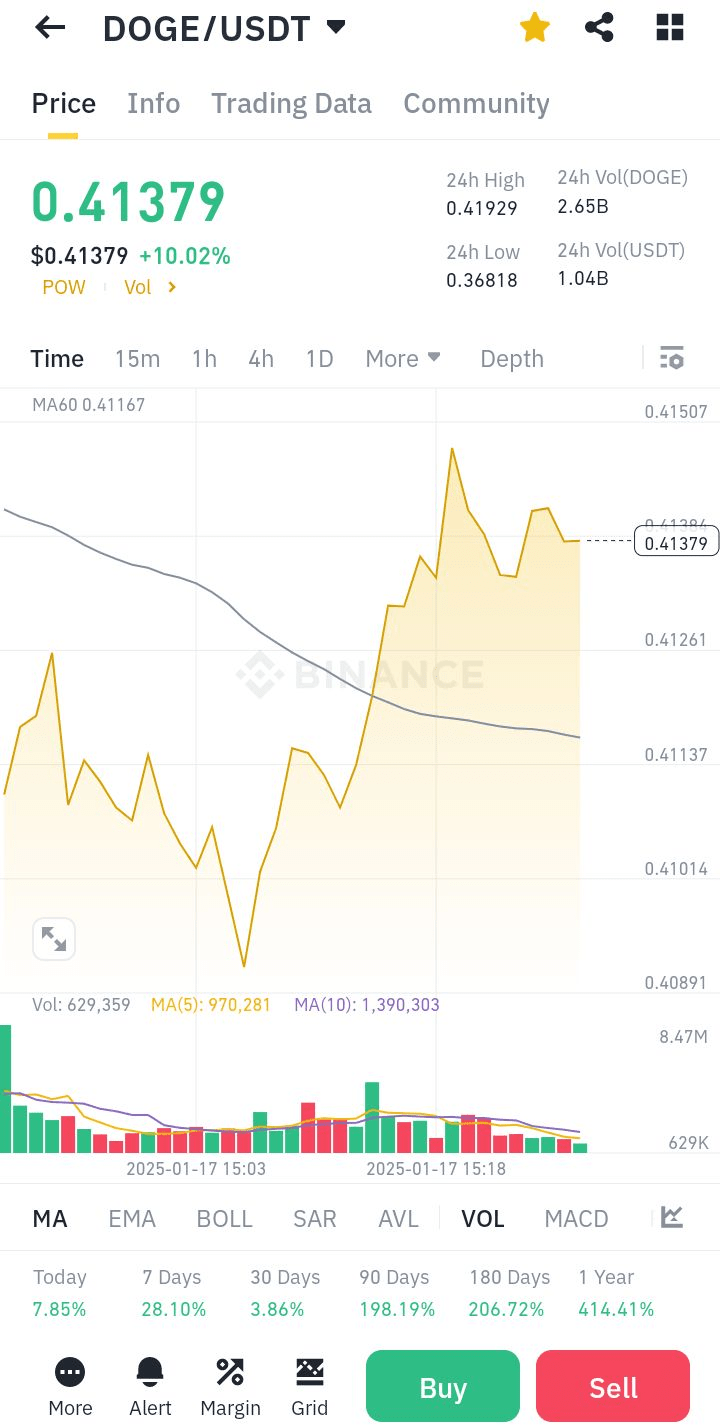Open Margin trading icon
Image resolution: width=720 pixels, height=1427 pixels.
[x=230, y=1372]
